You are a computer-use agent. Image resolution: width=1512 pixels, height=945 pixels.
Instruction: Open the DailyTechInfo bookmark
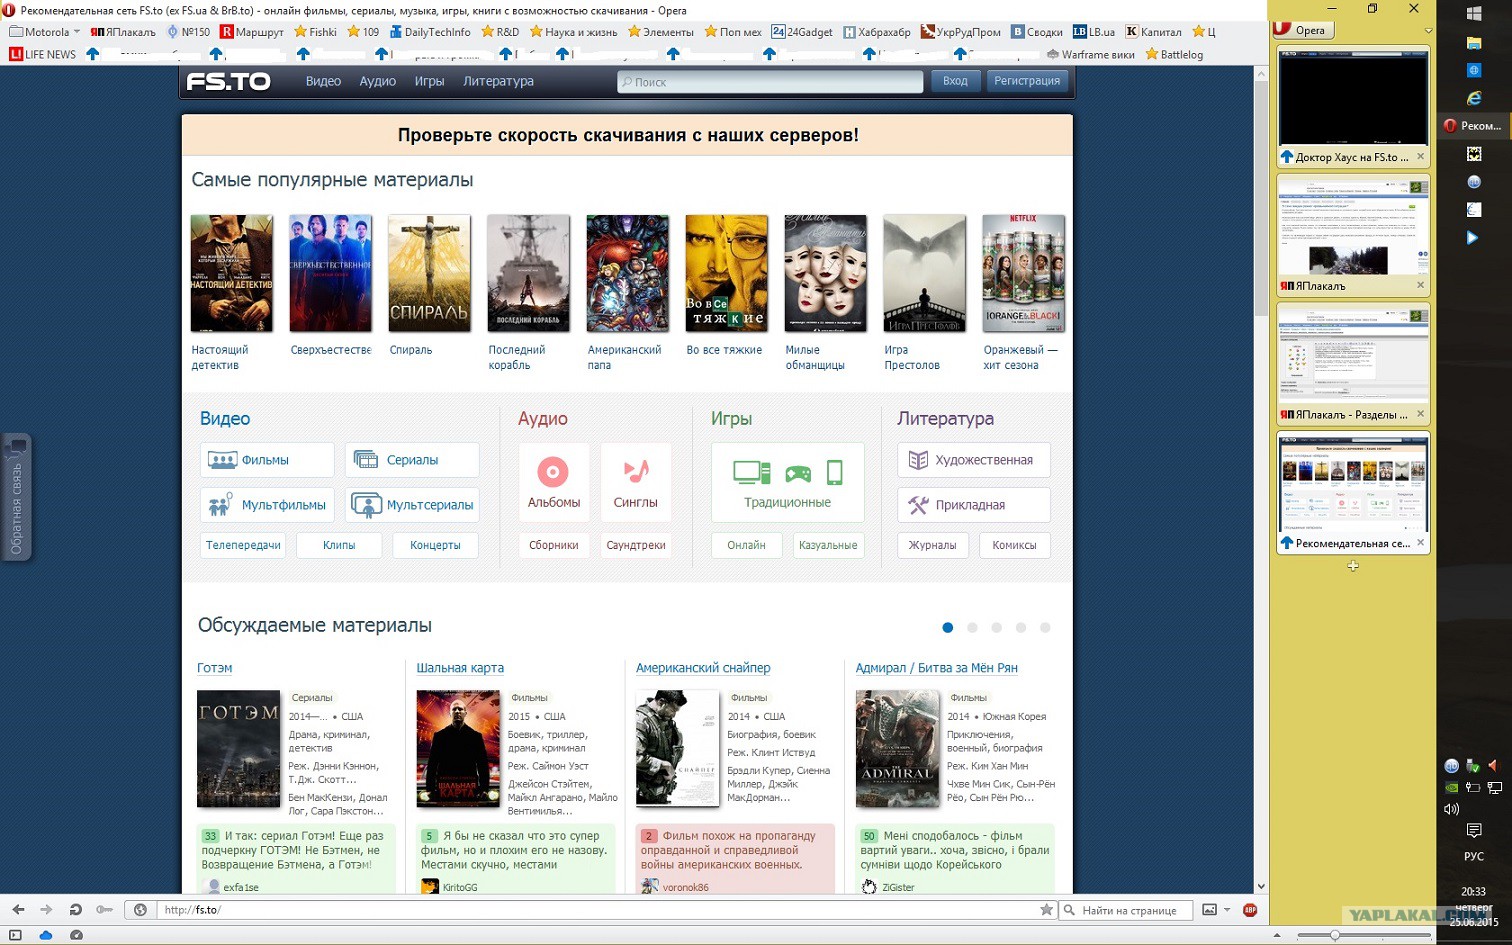pos(430,32)
